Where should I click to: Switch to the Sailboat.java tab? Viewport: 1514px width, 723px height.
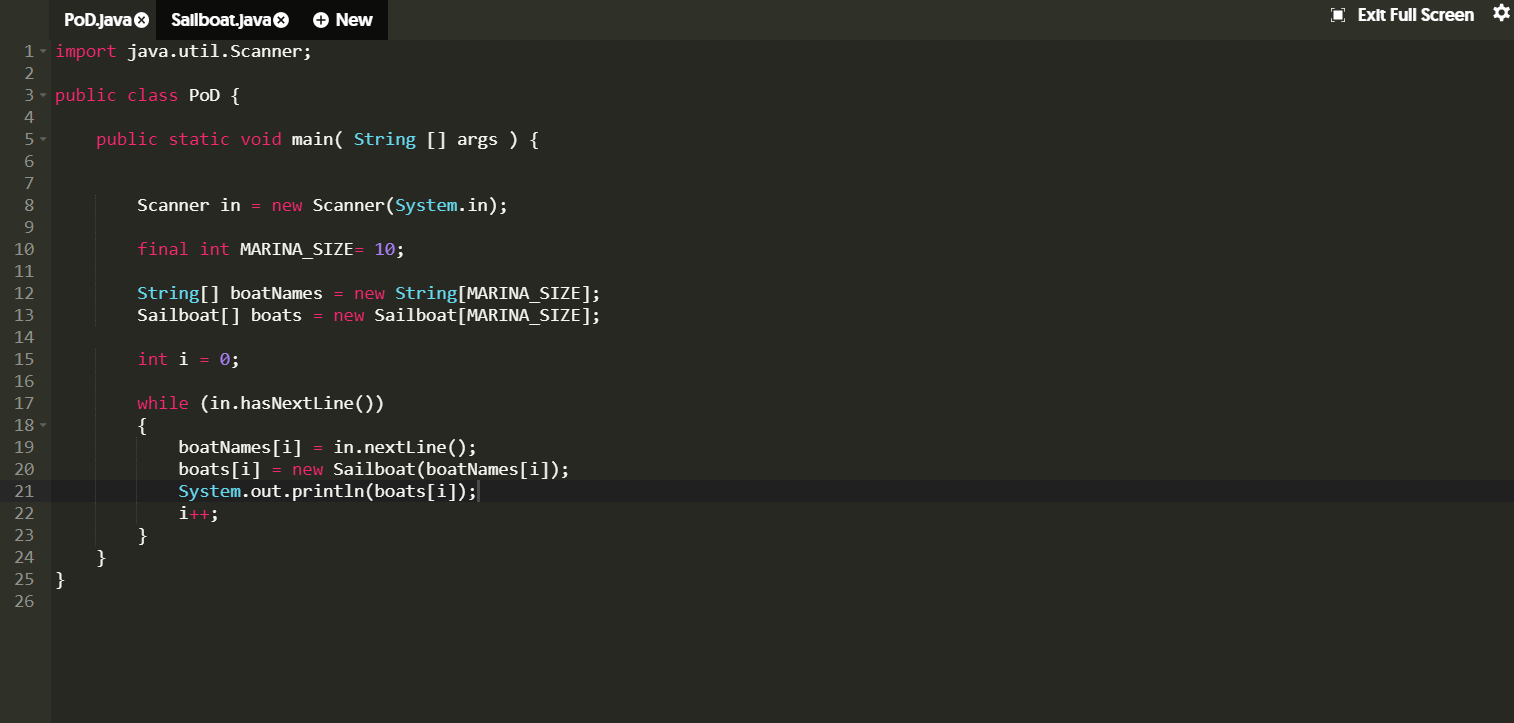coord(221,20)
